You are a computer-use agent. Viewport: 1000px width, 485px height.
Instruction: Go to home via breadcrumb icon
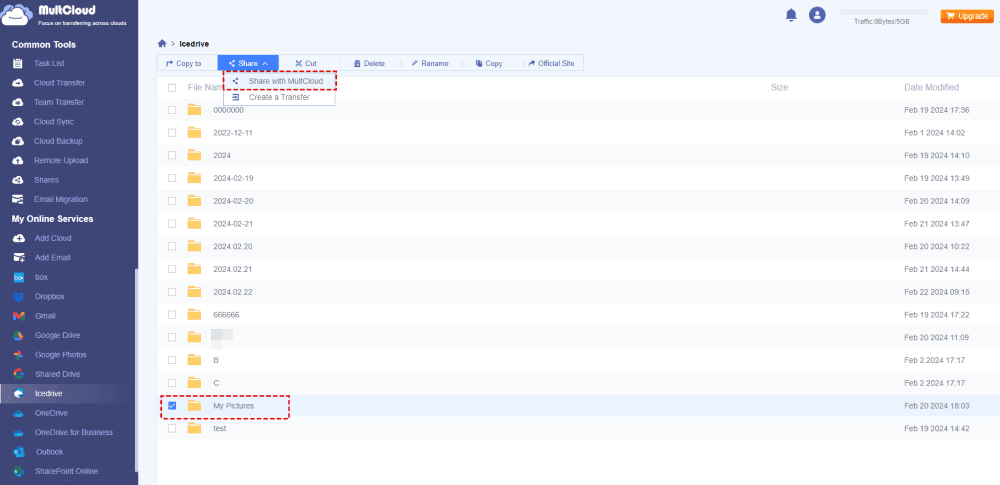point(162,43)
